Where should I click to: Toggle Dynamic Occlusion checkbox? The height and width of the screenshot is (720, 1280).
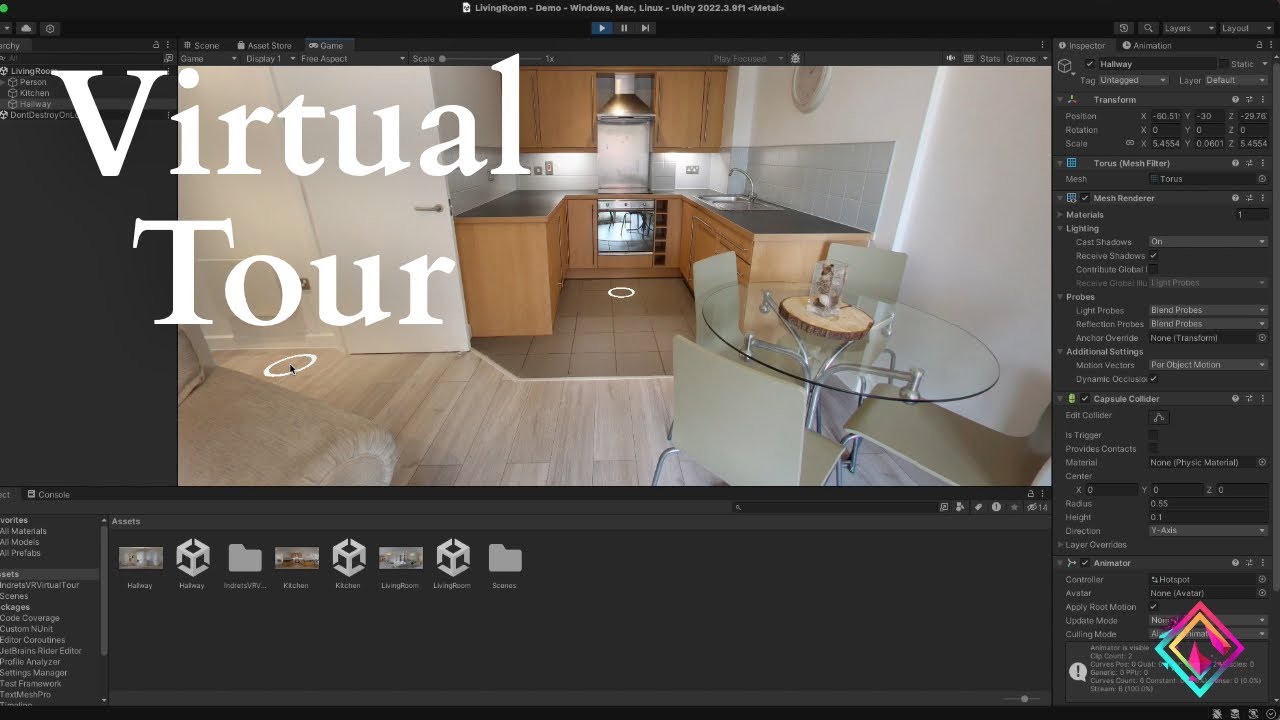1153,379
